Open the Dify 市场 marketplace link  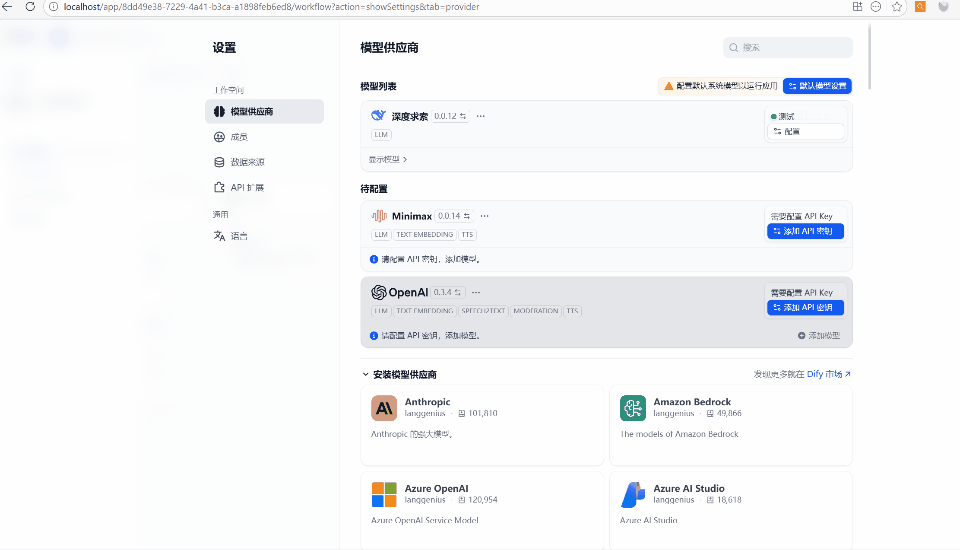(x=828, y=374)
